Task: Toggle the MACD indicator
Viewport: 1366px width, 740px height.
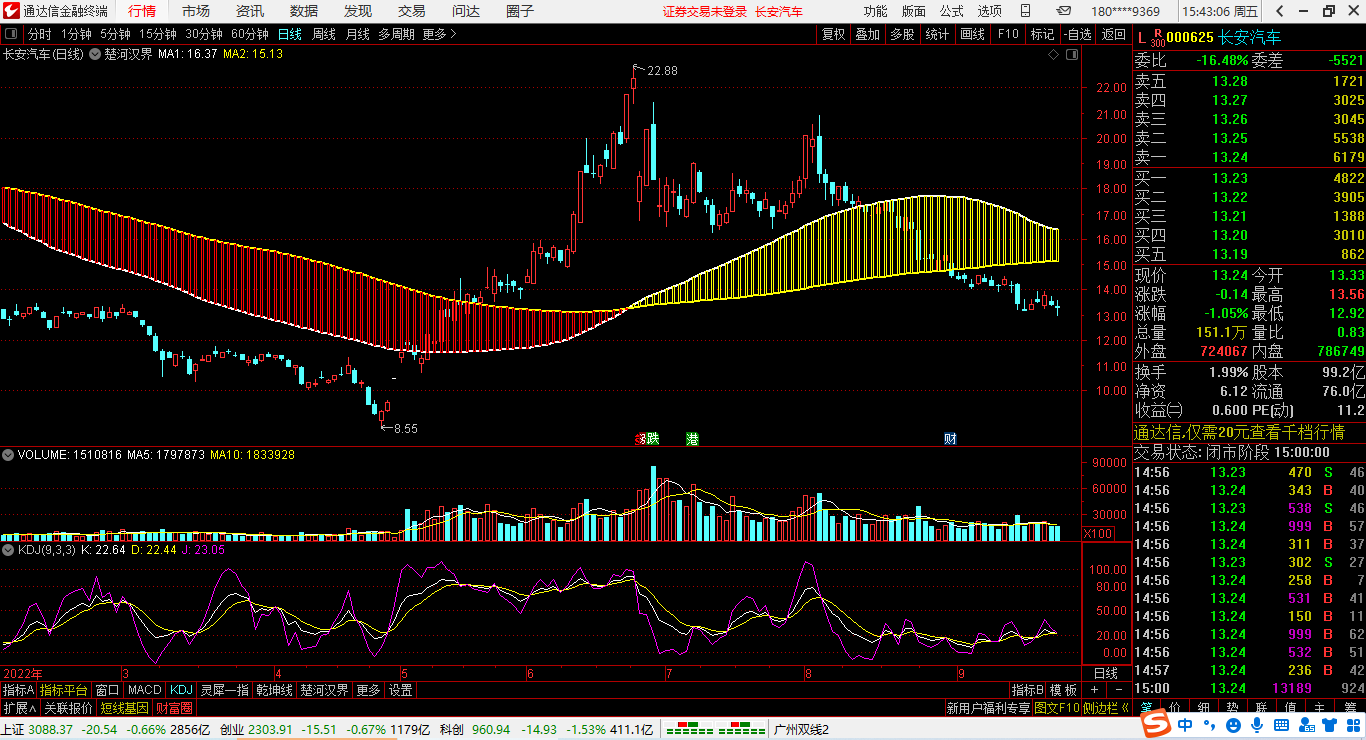Action: click(144, 690)
